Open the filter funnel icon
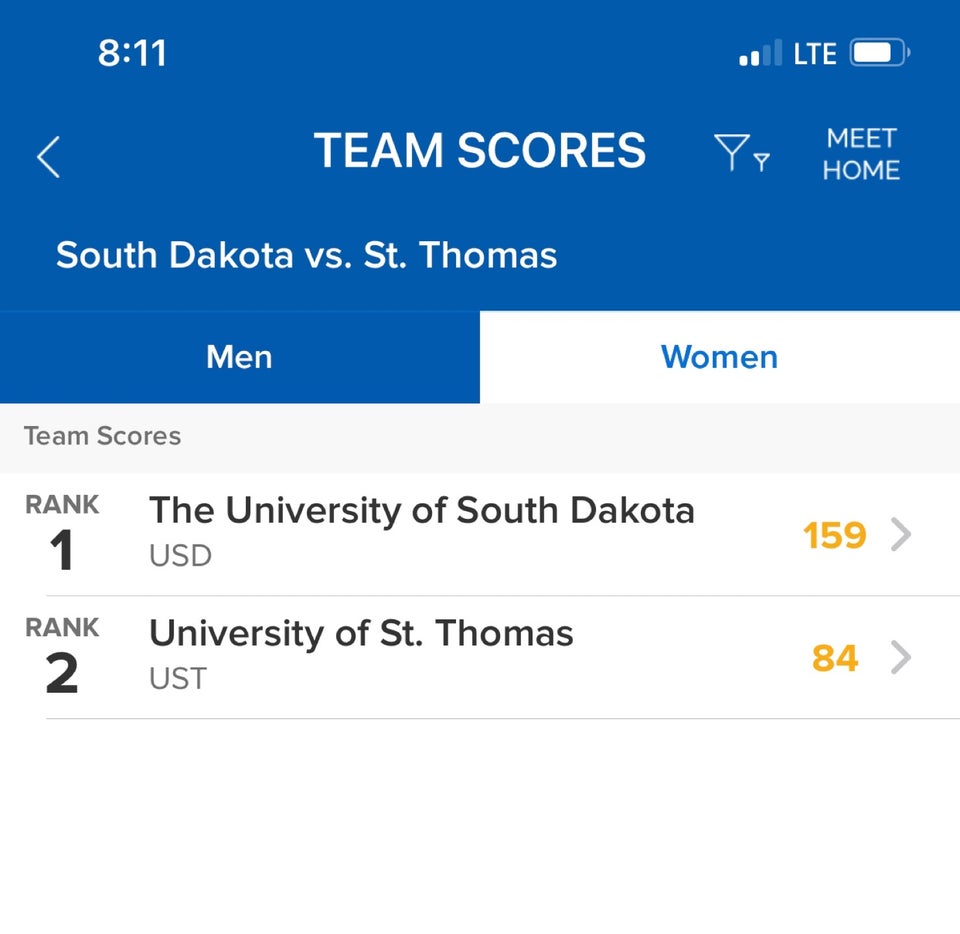Screen dimensions: 960x934 click(x=741, y=152)
